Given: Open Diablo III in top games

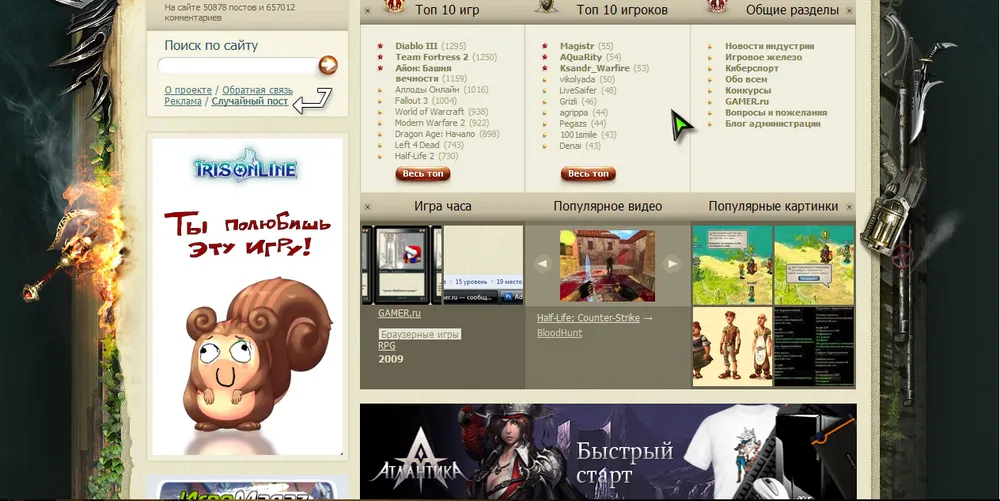Looking at the screenshot, I should point(416,46).
